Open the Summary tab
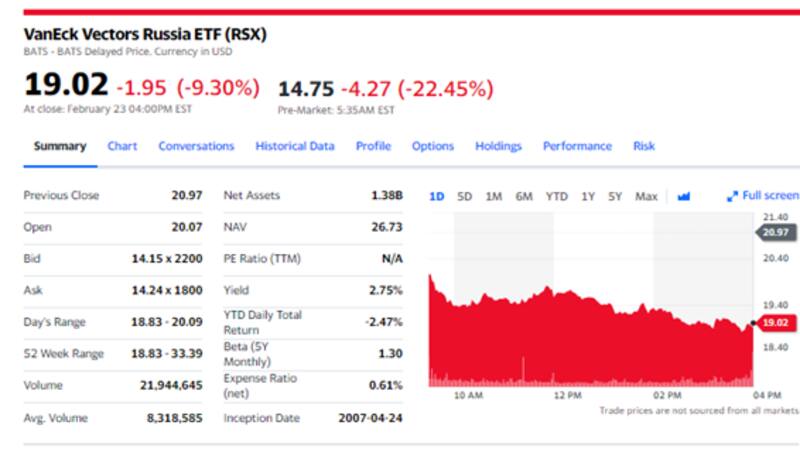Screen dimensions: 800x456 point(60,146)
